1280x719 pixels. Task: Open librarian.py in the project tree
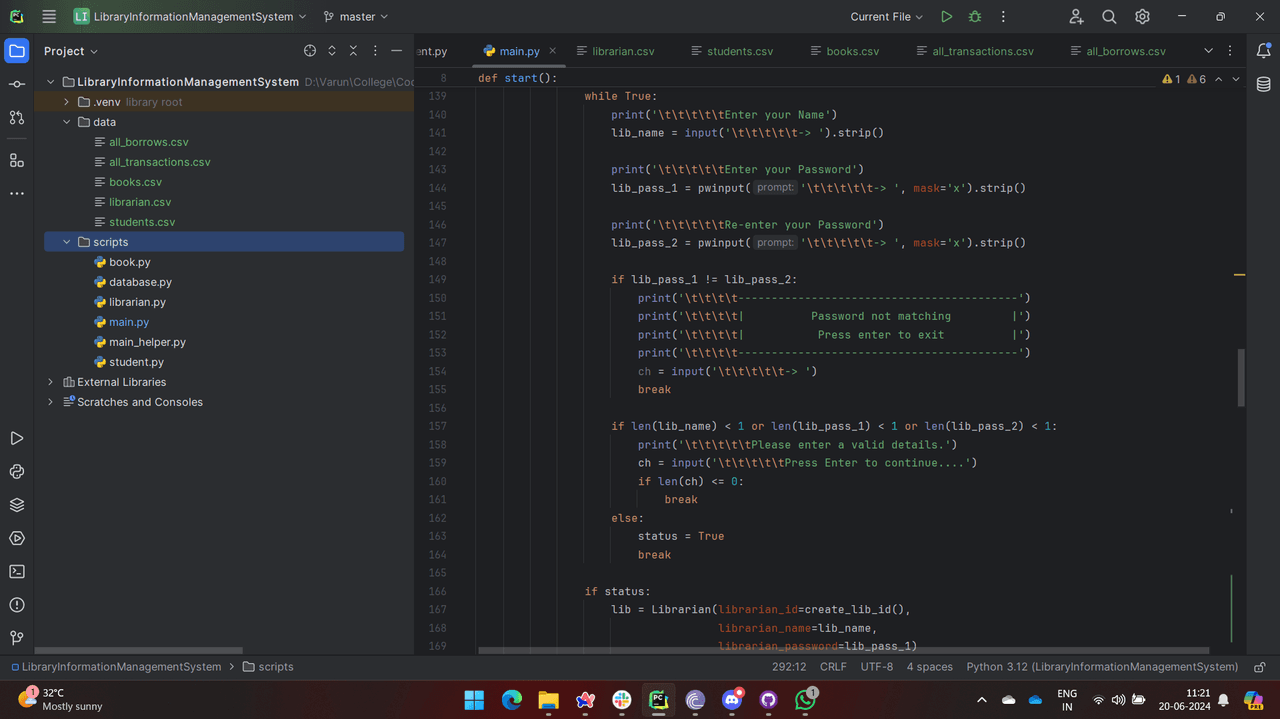coord(138,302)
